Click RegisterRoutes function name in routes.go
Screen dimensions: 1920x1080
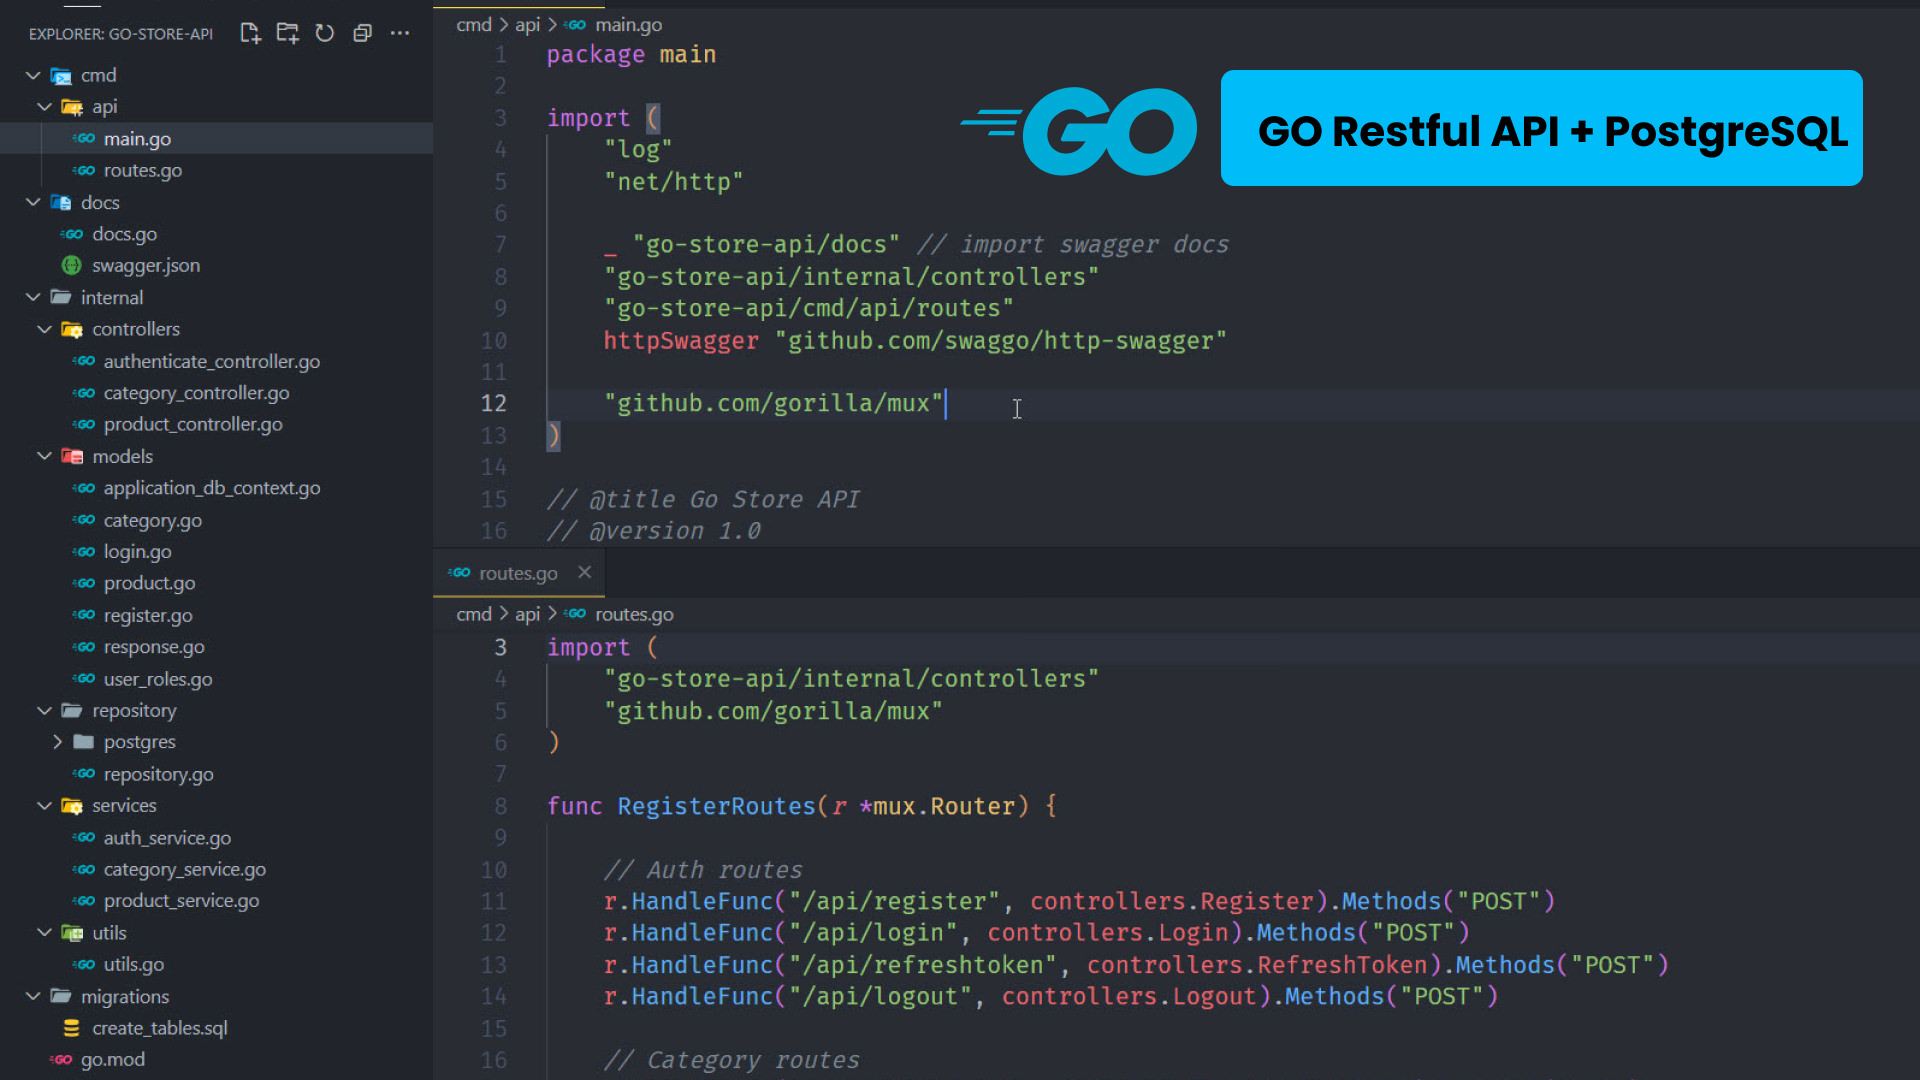(716, 806)
